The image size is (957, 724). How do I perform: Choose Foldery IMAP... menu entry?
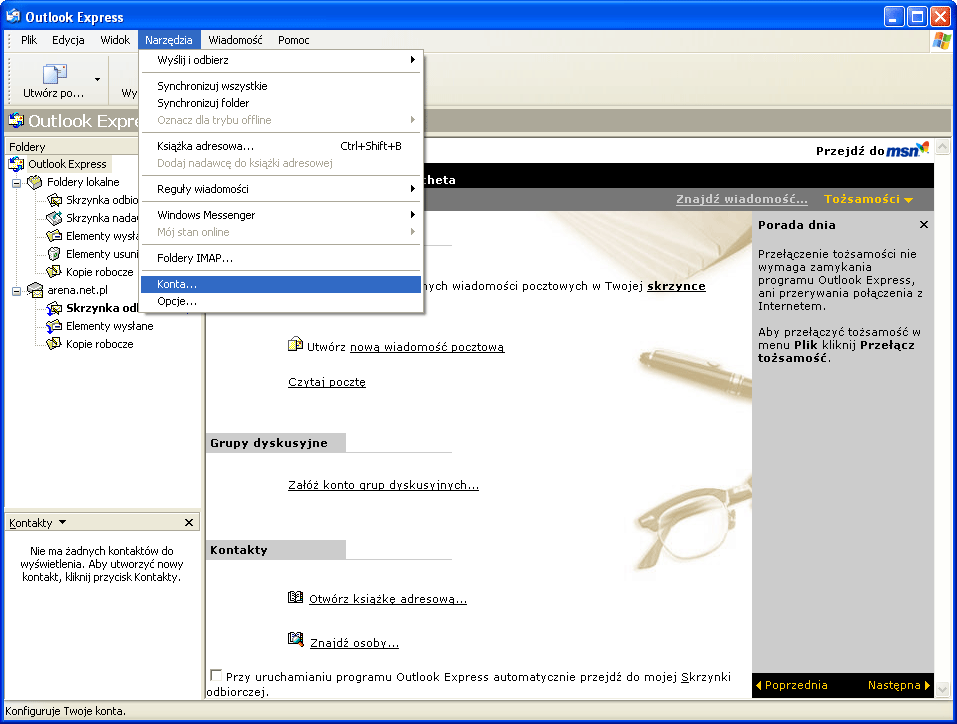coord(281,258)
